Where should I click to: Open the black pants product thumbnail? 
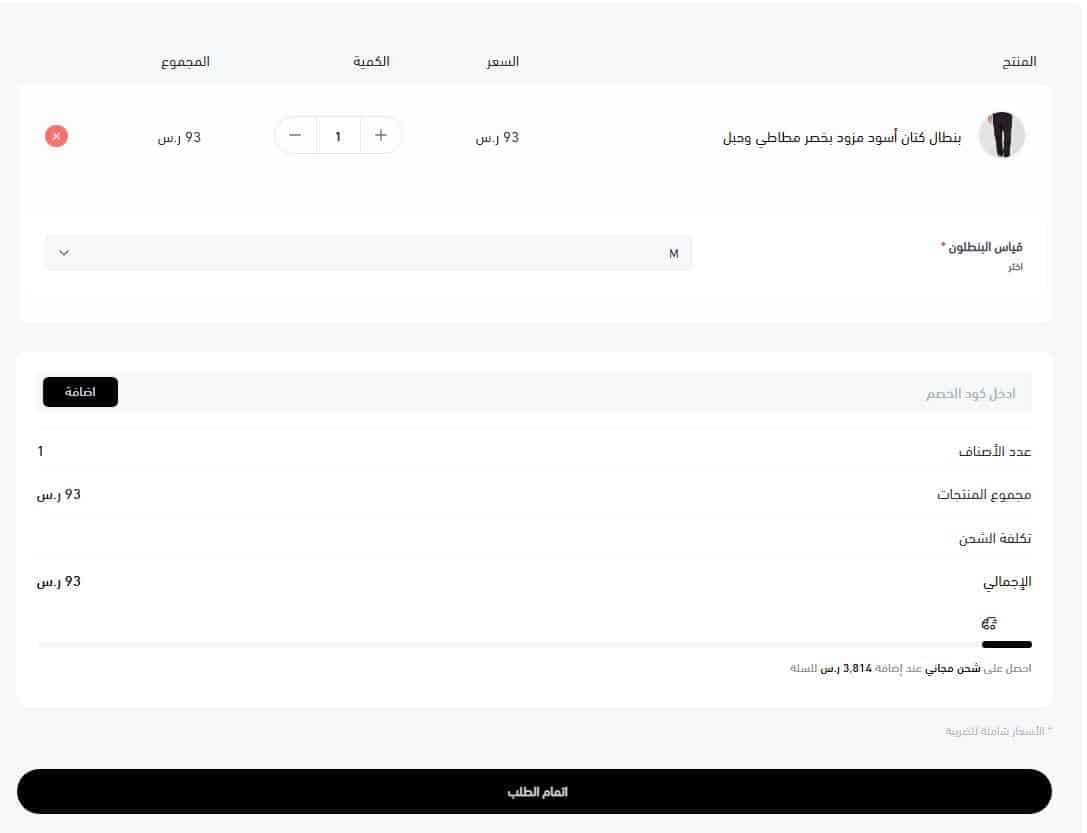point(1002,134)
